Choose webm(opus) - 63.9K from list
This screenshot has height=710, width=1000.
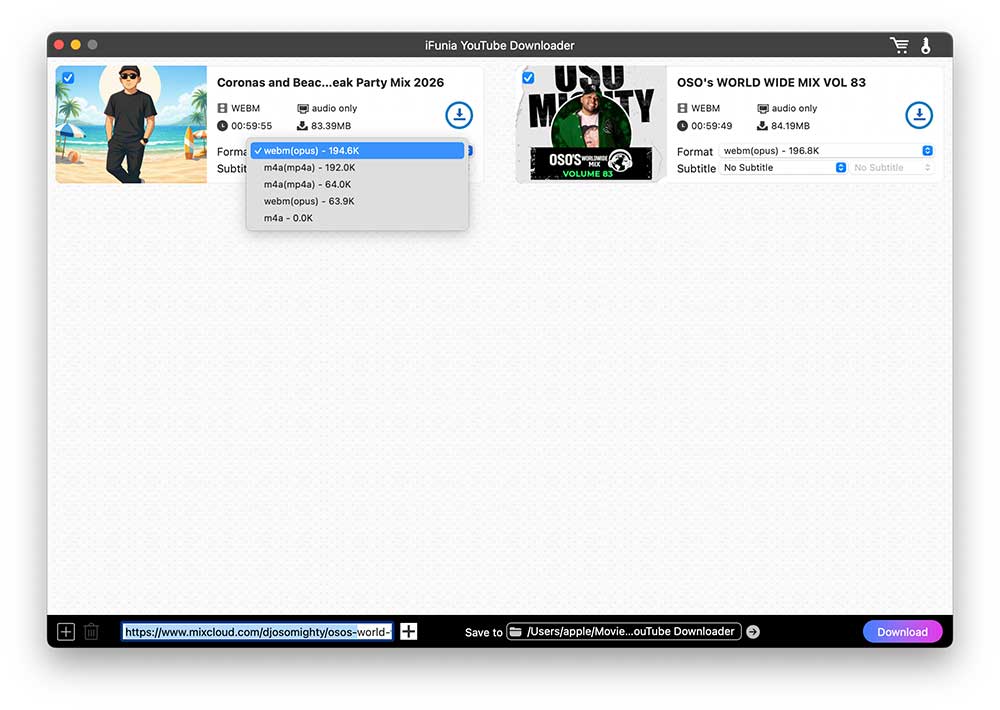pos(309,201)
